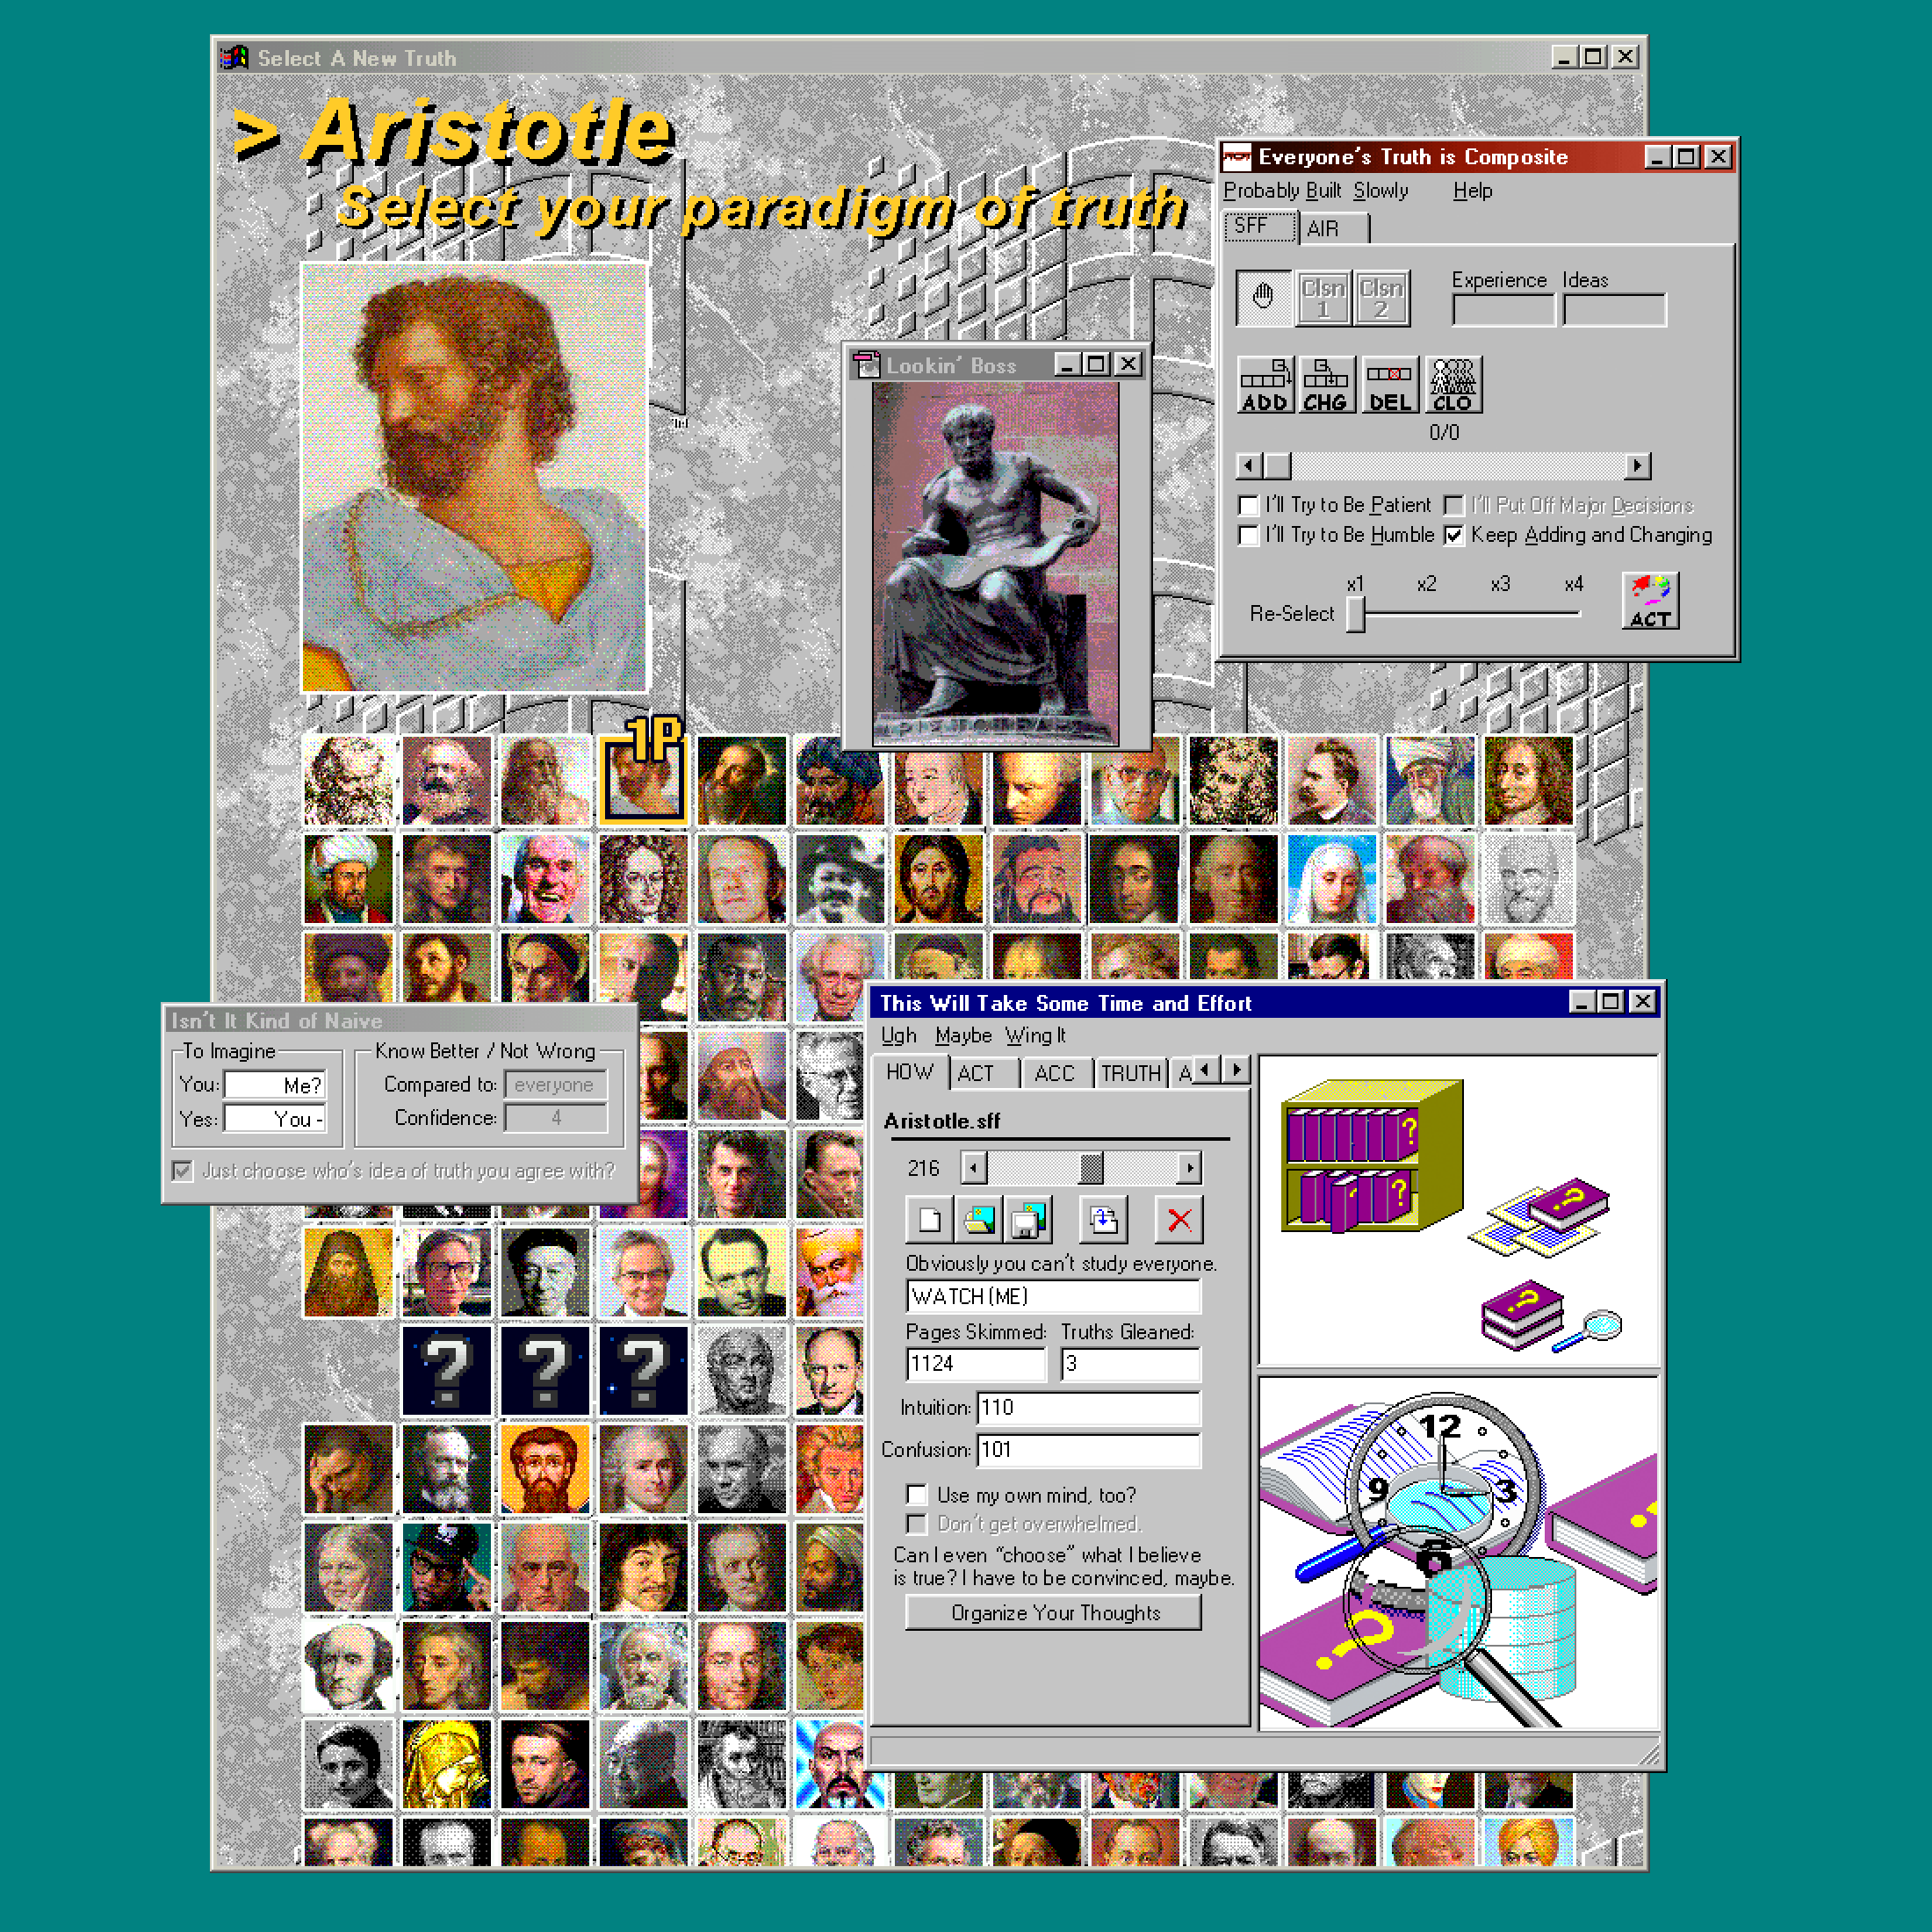Open the Wing It menu

[x=1035, y=1035]
